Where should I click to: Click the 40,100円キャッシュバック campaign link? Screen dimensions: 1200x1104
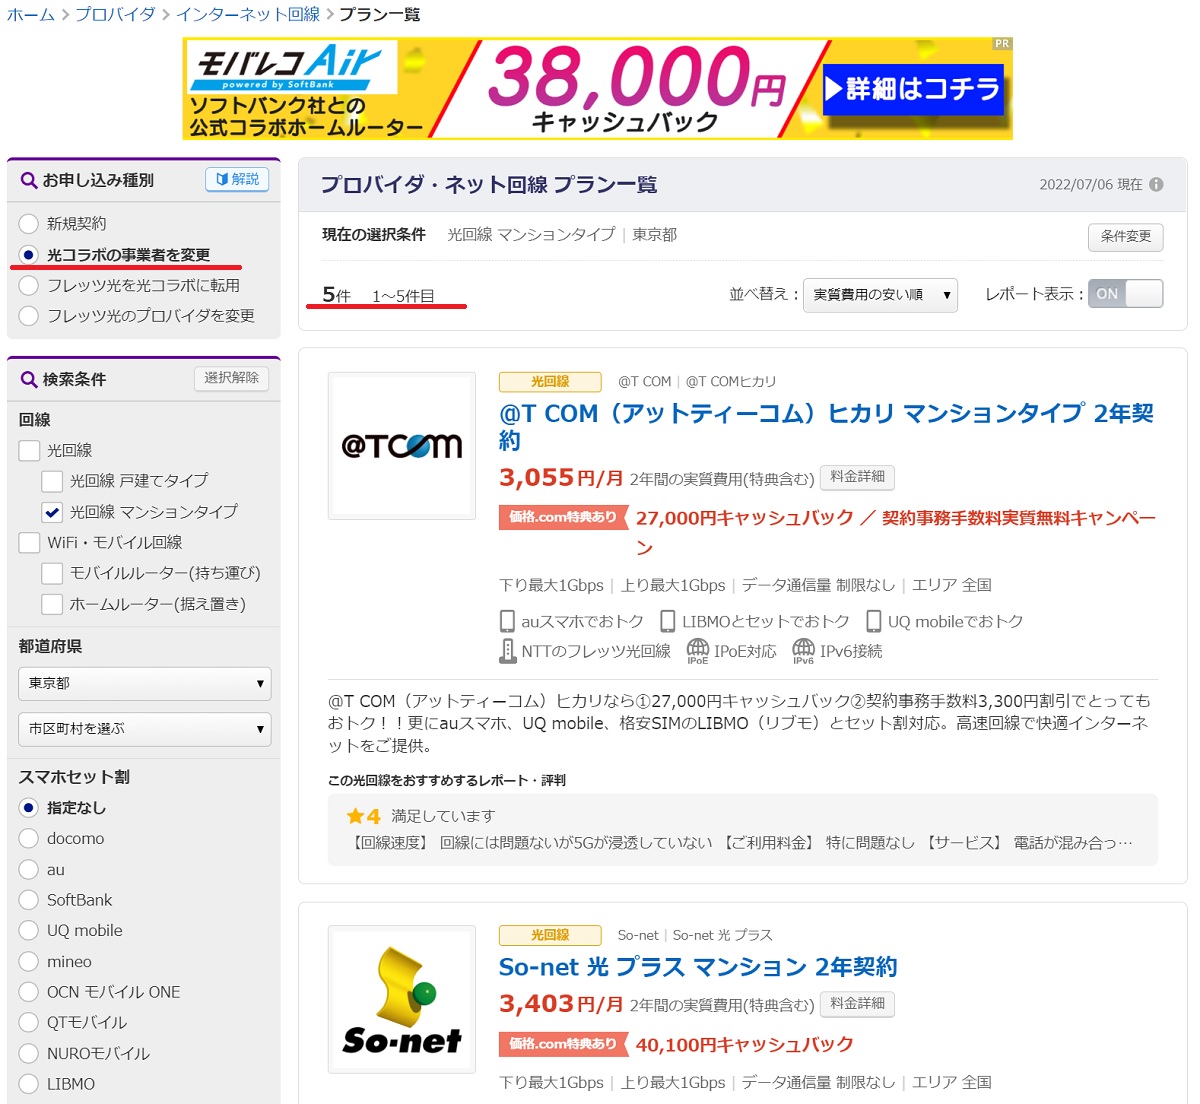click(744, 1045)
